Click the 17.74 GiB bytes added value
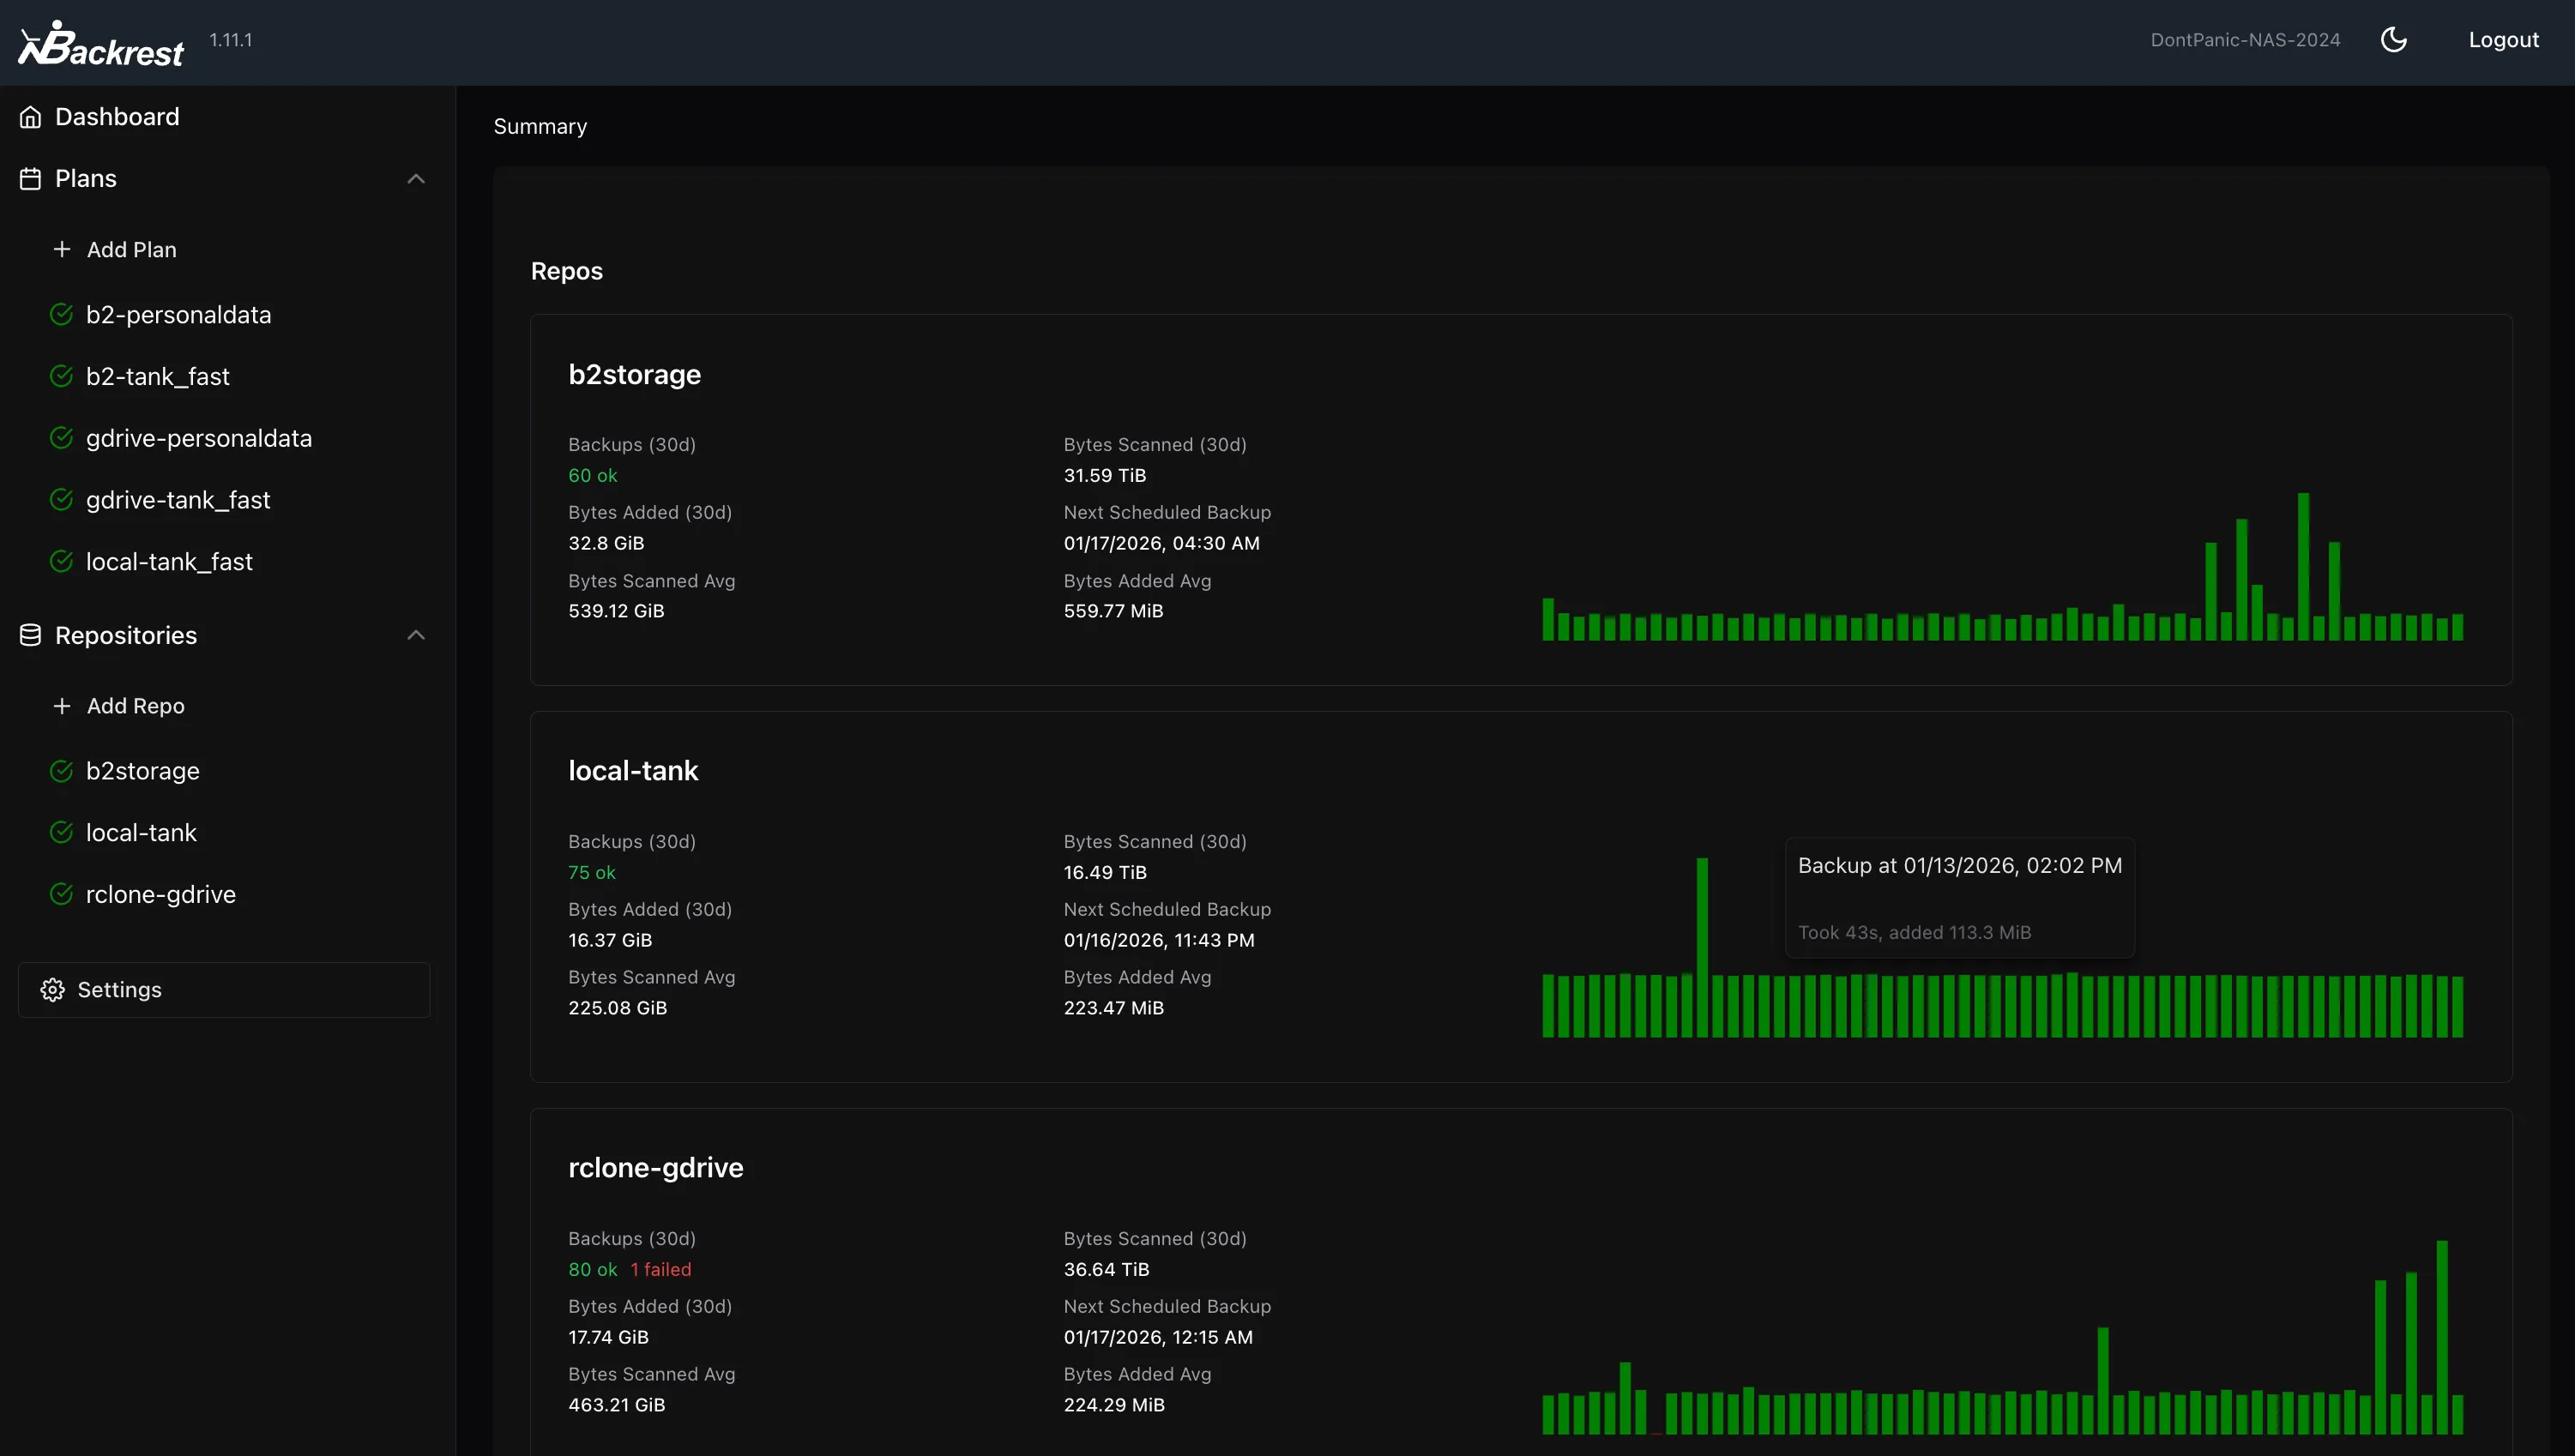2575x1456 pixels. coord(608,1338)
